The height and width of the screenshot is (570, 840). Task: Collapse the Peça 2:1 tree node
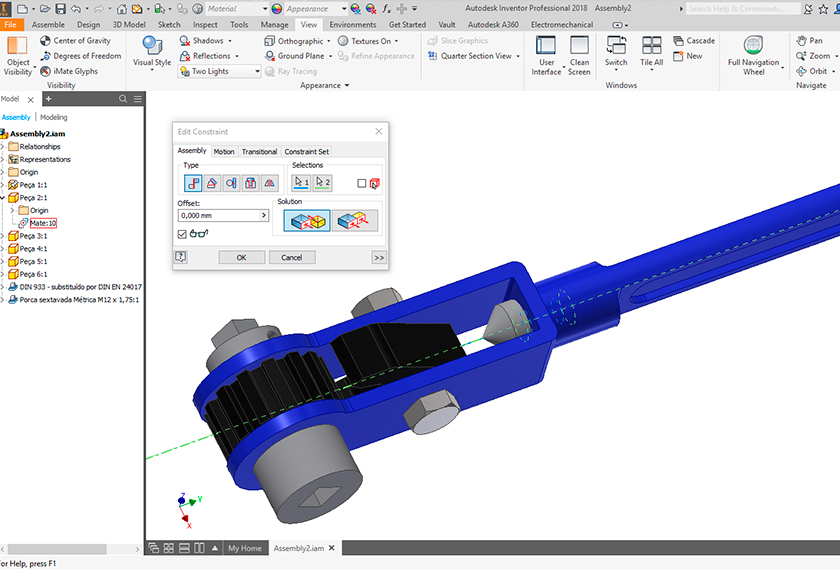click(3, 198)
